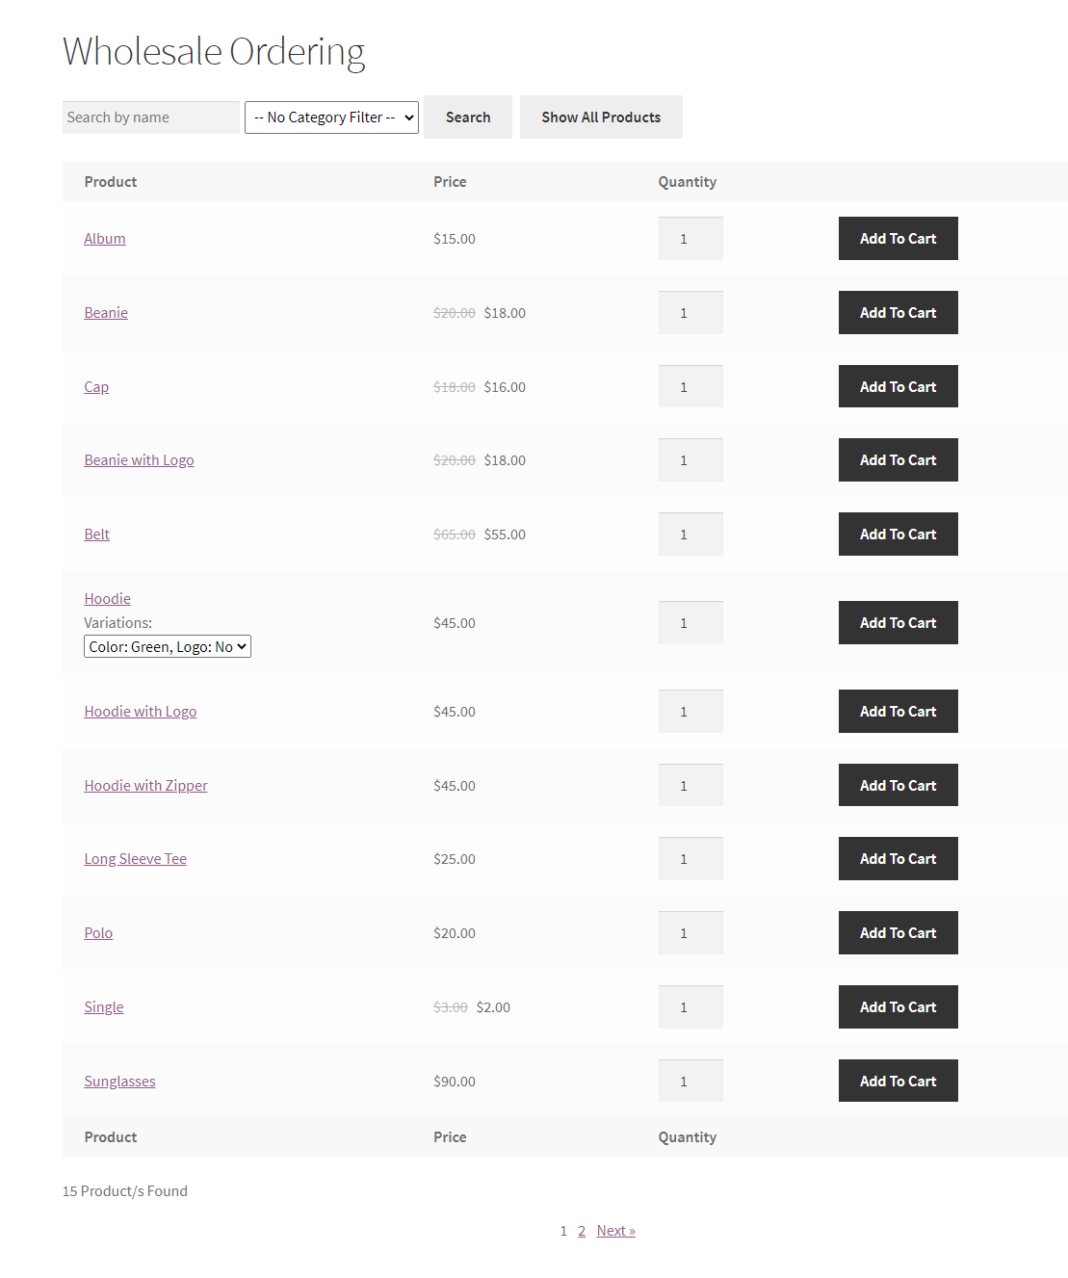The image size is (1068, 1278).
Task: Open the Album product page
Action: tap(104, 238)
